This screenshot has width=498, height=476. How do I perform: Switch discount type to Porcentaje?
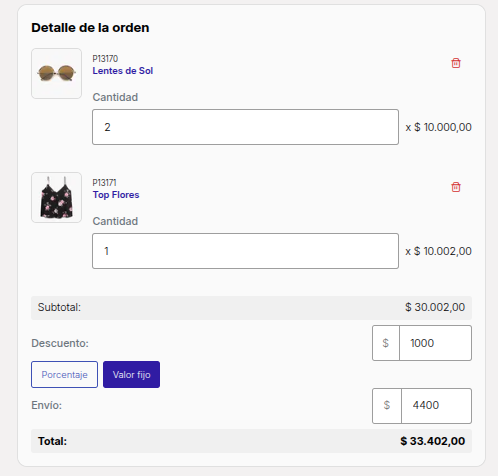tap(64, 375)
